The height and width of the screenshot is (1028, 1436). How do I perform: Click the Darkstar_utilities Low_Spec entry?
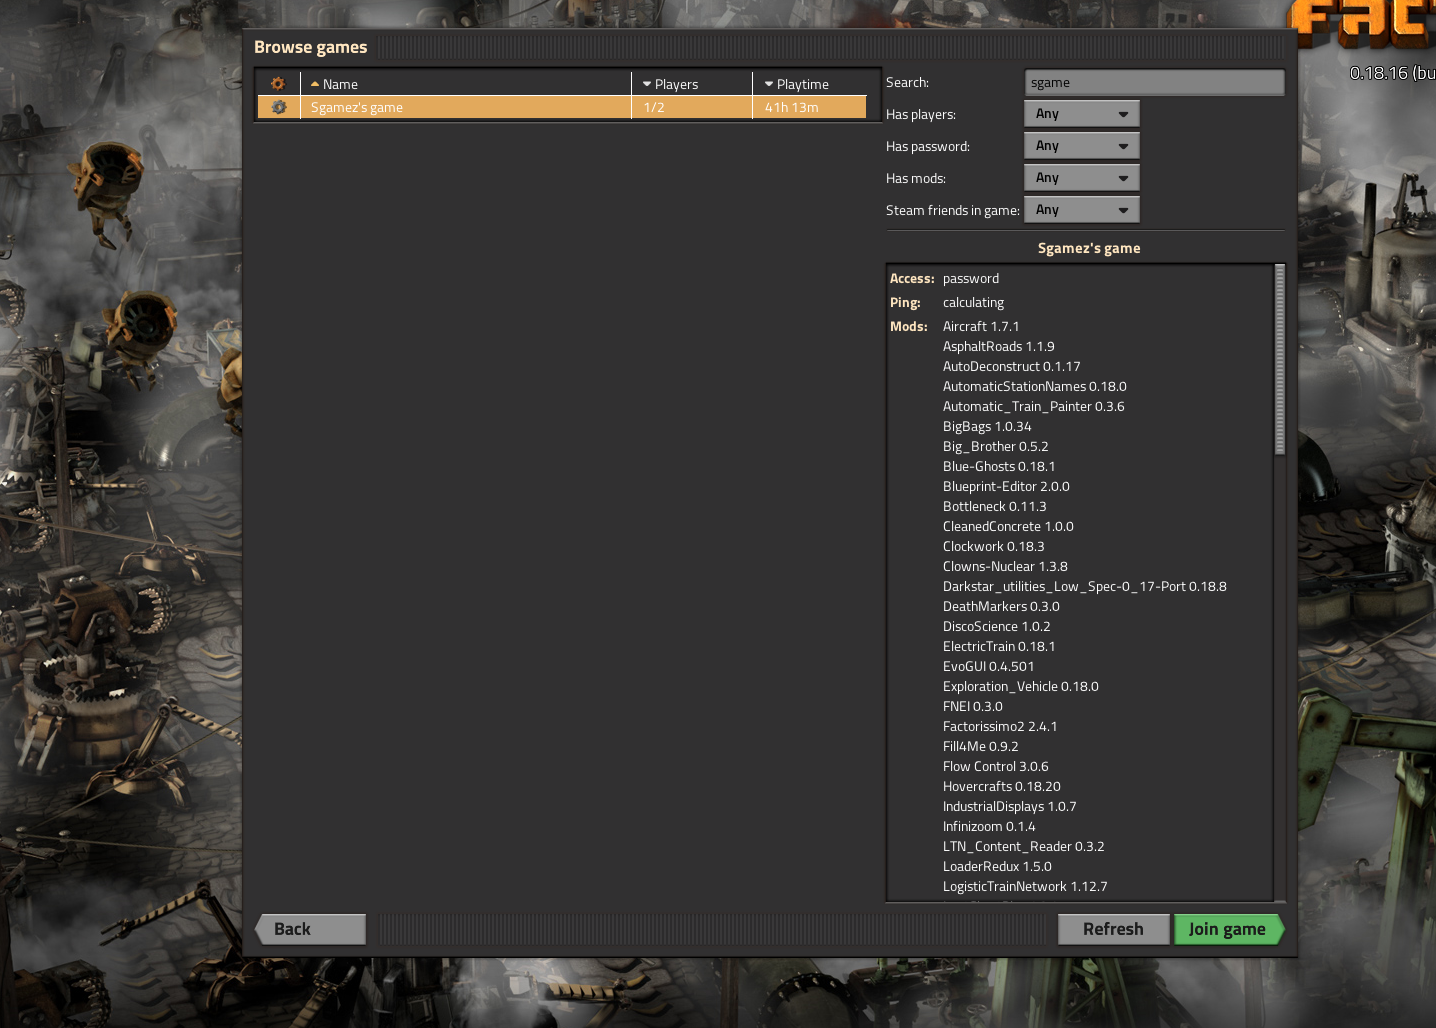pyautogui.click(x=1084, y=586)
